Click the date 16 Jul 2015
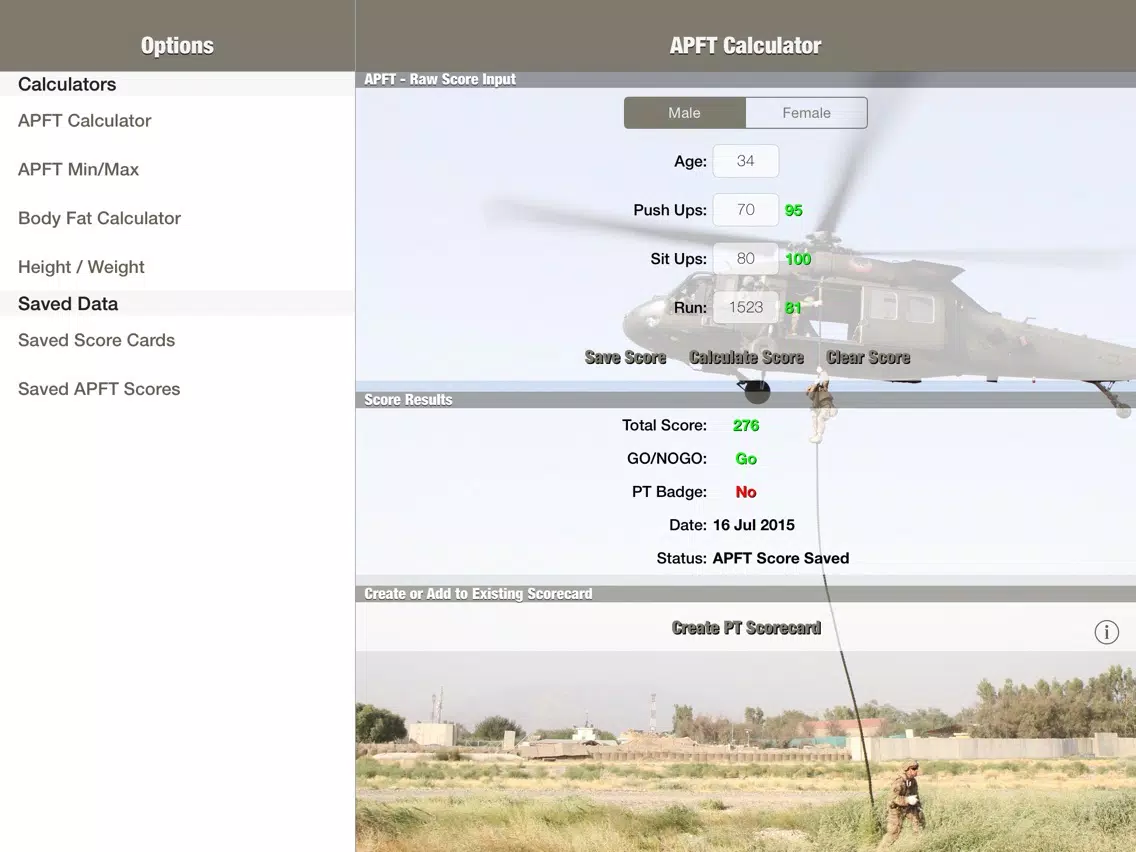This screenshot has width=1136, height=852. coord(753,525)
